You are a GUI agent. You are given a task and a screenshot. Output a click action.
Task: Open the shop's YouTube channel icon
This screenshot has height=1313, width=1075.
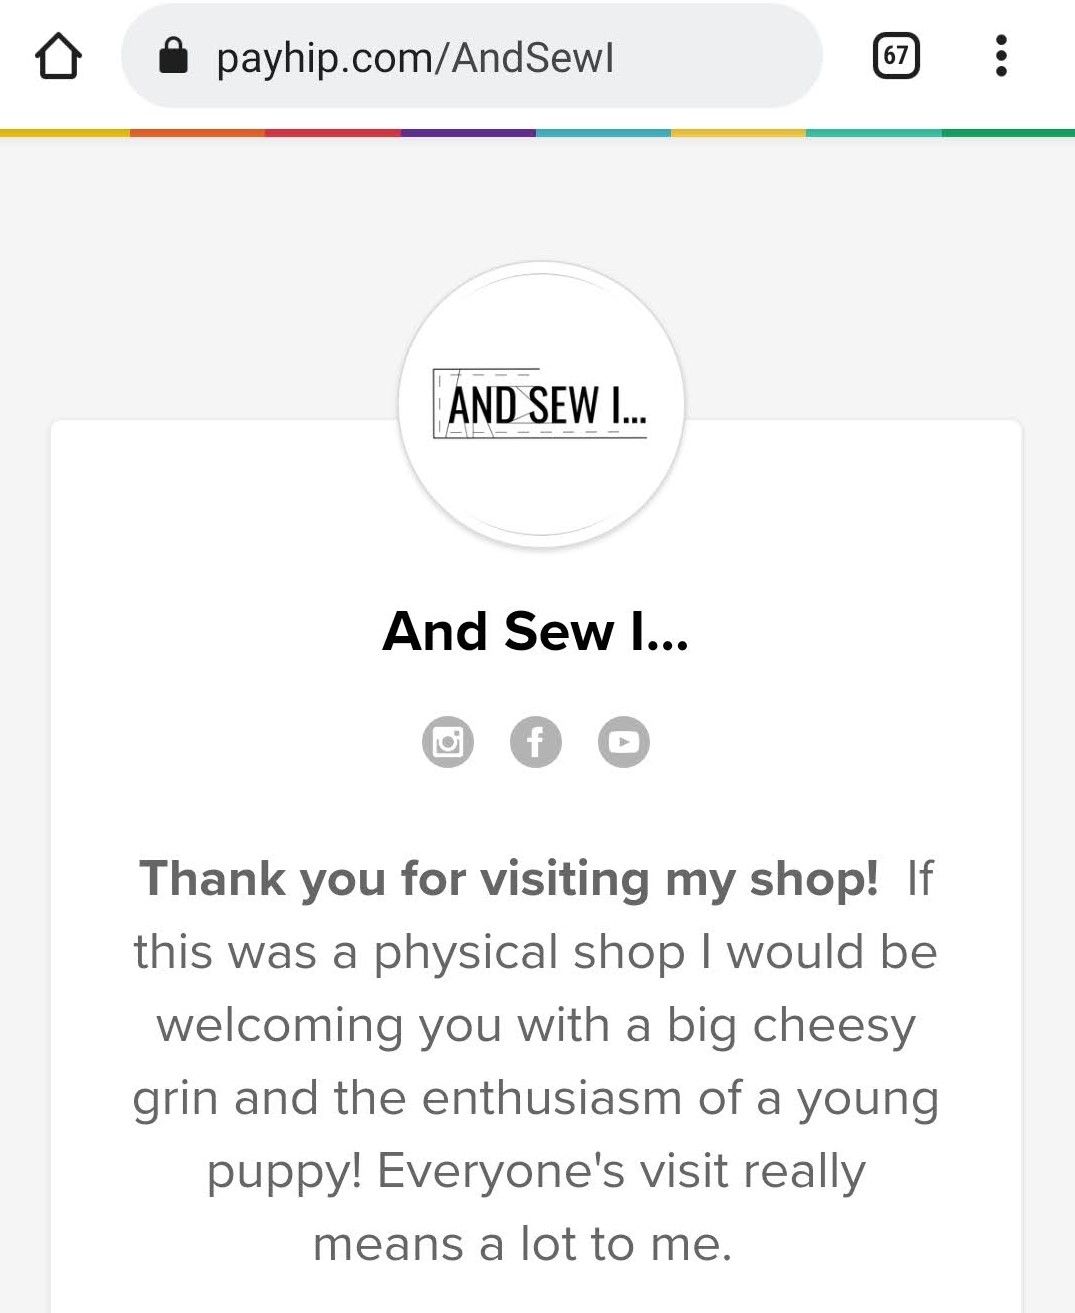click(x=624, y=742)
